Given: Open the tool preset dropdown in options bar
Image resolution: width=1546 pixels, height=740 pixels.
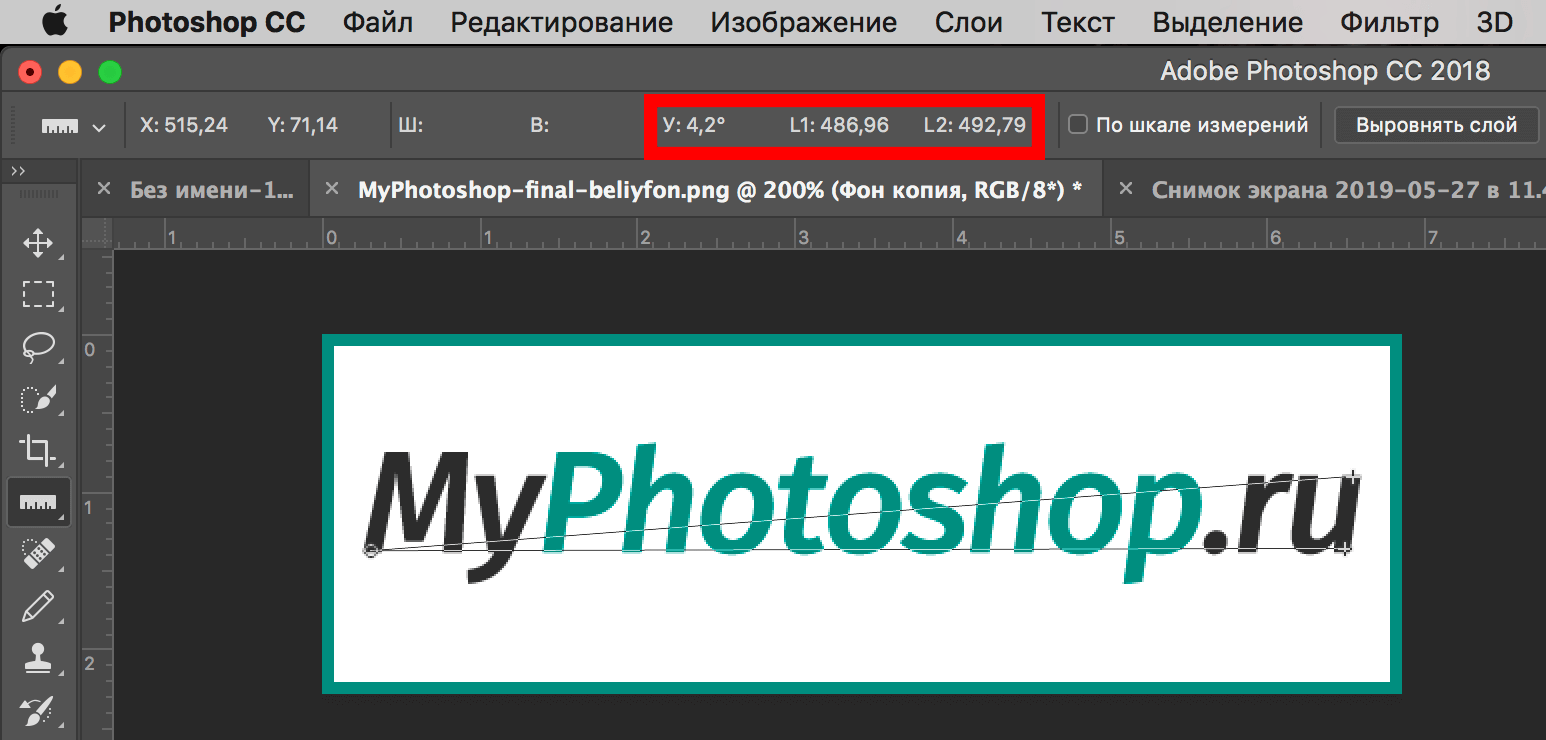Looking at the screenshot, I should pos(97,126).
